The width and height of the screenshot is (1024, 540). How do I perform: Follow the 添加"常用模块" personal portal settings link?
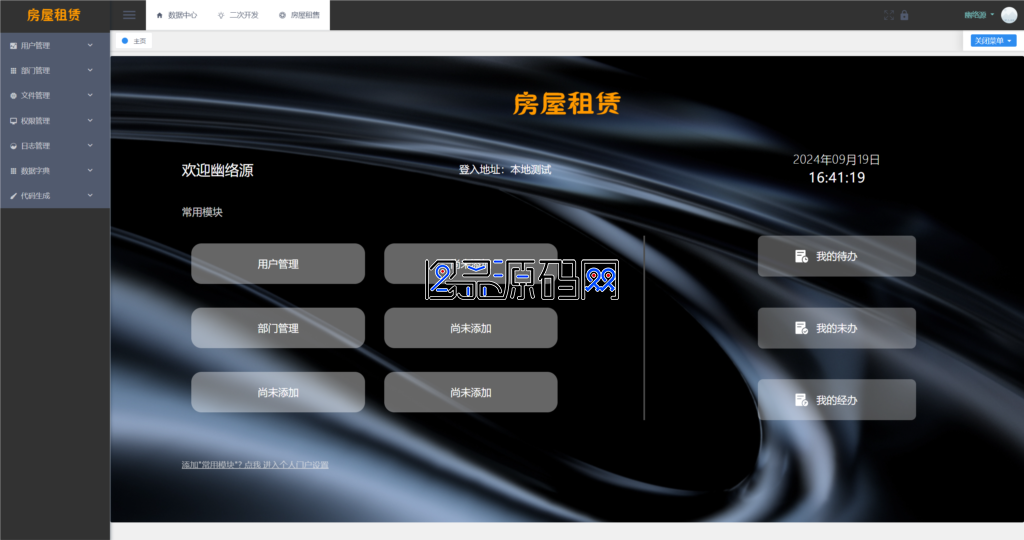255,465
